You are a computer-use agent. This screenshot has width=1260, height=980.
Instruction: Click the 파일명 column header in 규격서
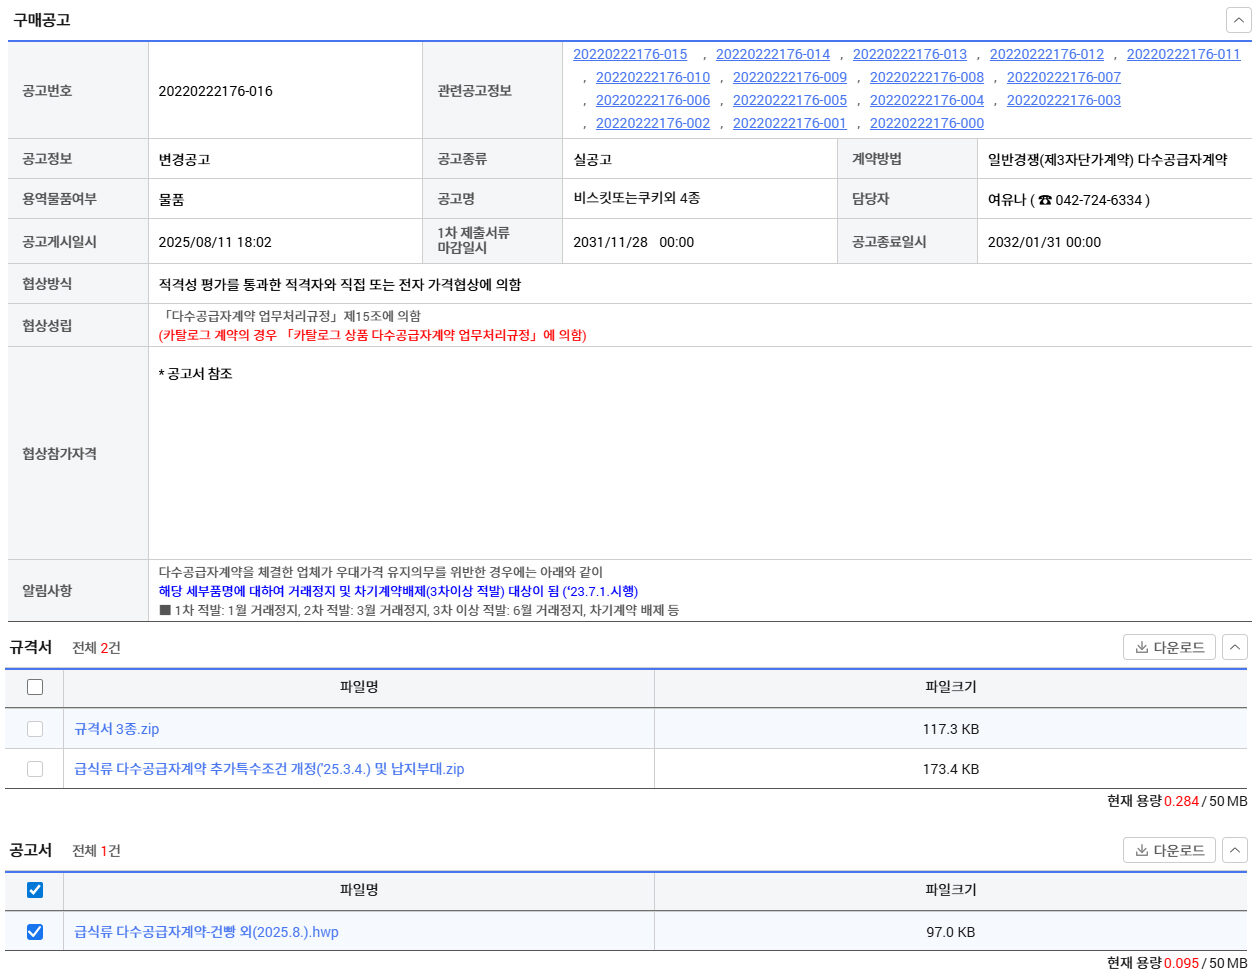coord(359,687)
